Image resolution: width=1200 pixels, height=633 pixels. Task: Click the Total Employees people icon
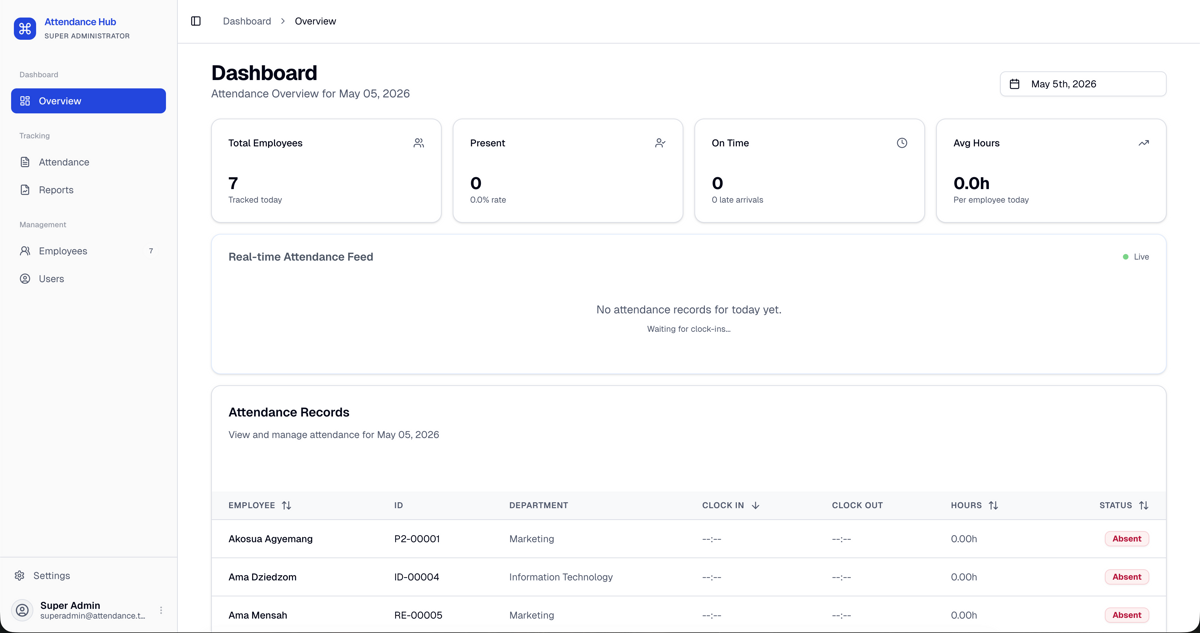(x=418, y=143)
